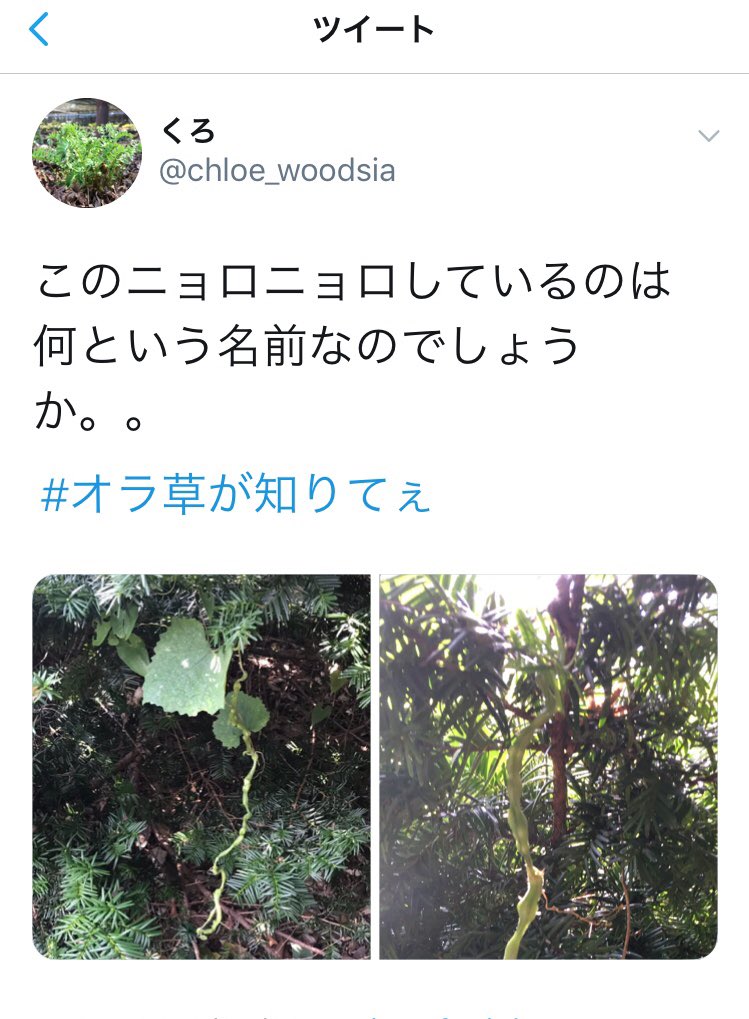Open くろ's round profile avatar
Screen dimensions: 749x1019
pyautogui.click(x=87, y=153)
